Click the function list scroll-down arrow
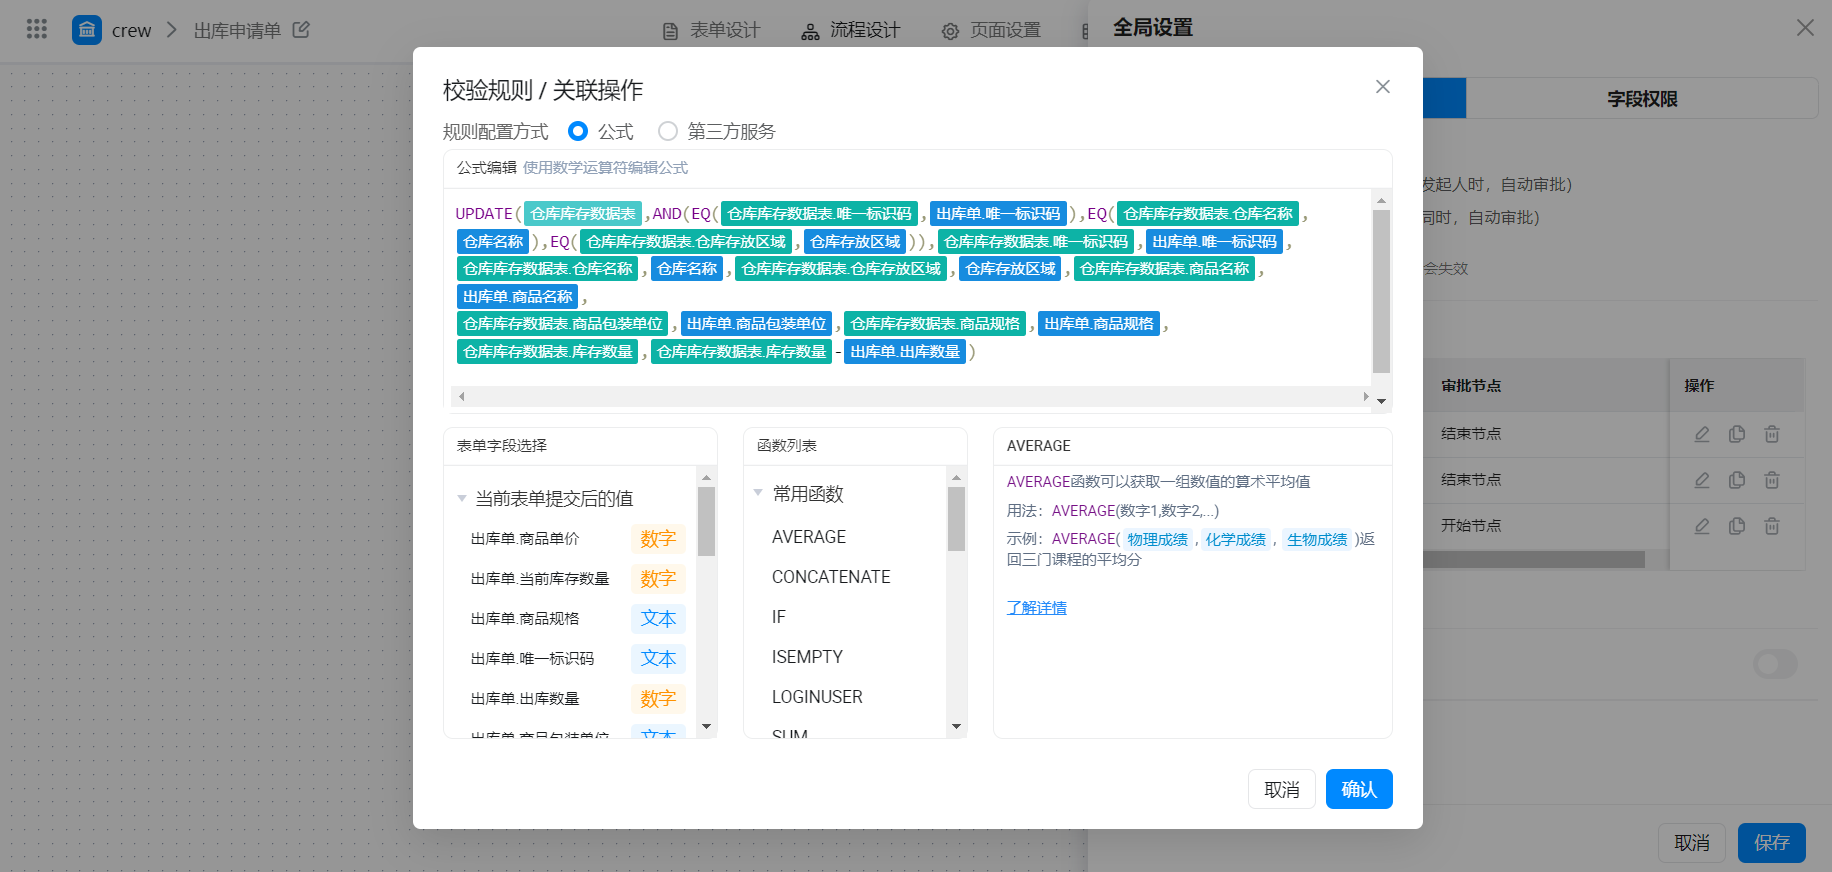 pos(956,727)
